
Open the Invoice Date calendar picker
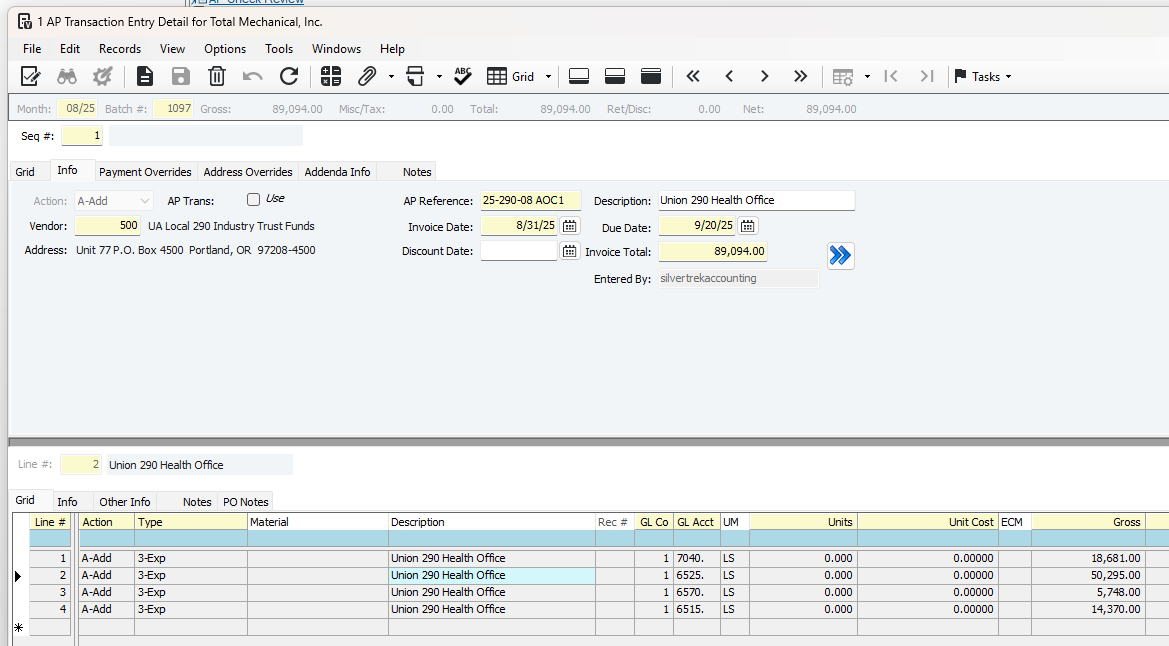[x=570, y=226]
